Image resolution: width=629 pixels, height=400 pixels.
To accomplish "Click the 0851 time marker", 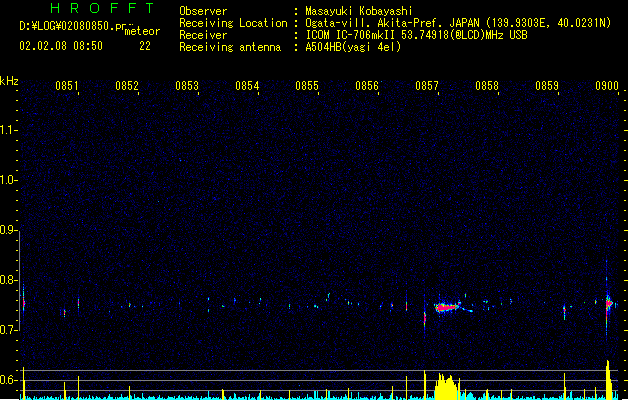I will coord(67,86).
